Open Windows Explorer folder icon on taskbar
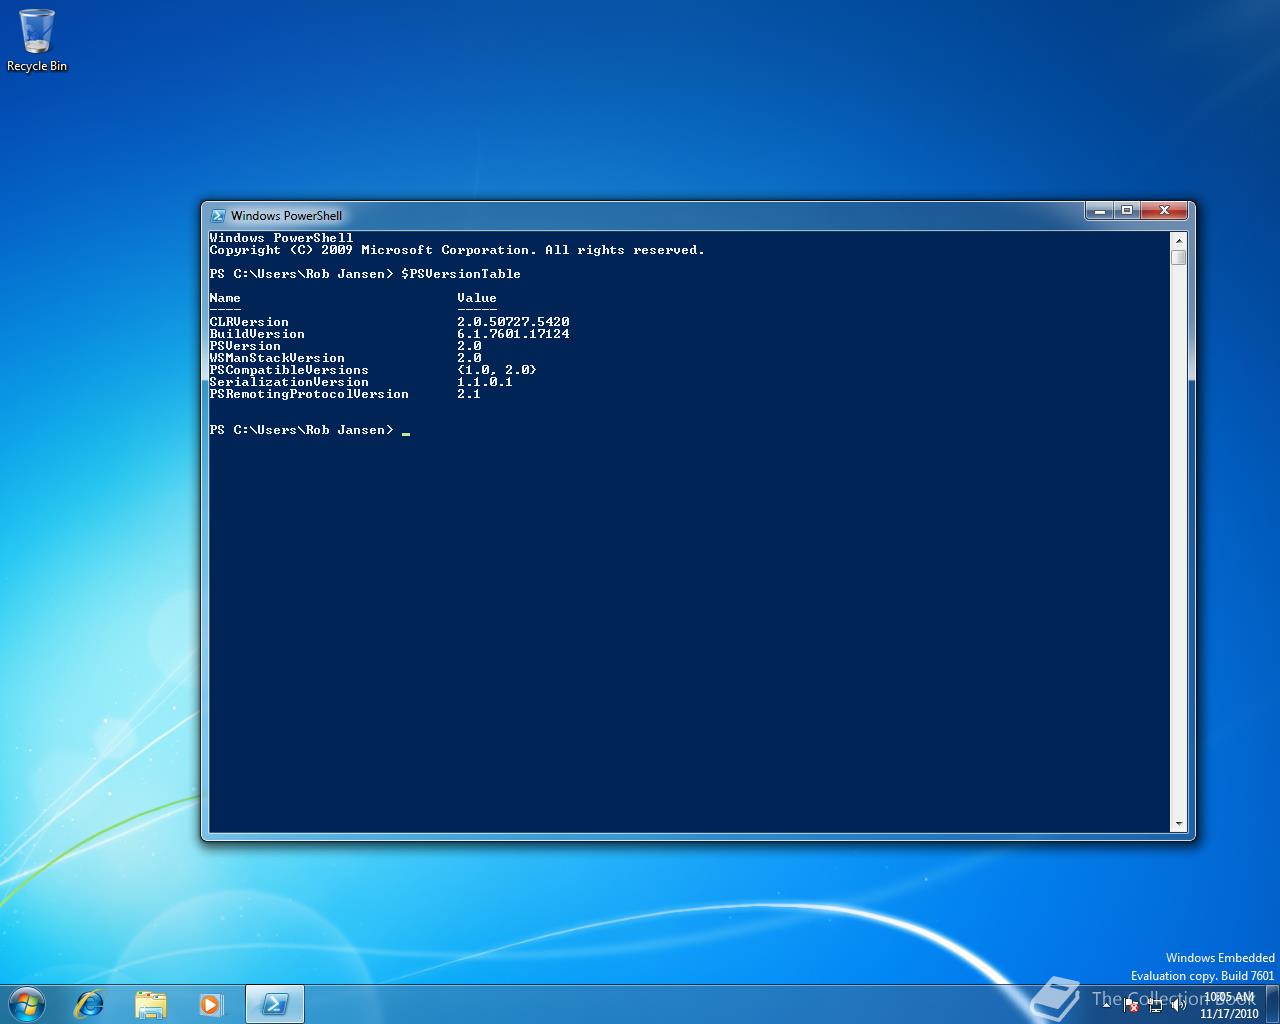This screenshot has width=1280, height=1024. (x=150, y=1004)
